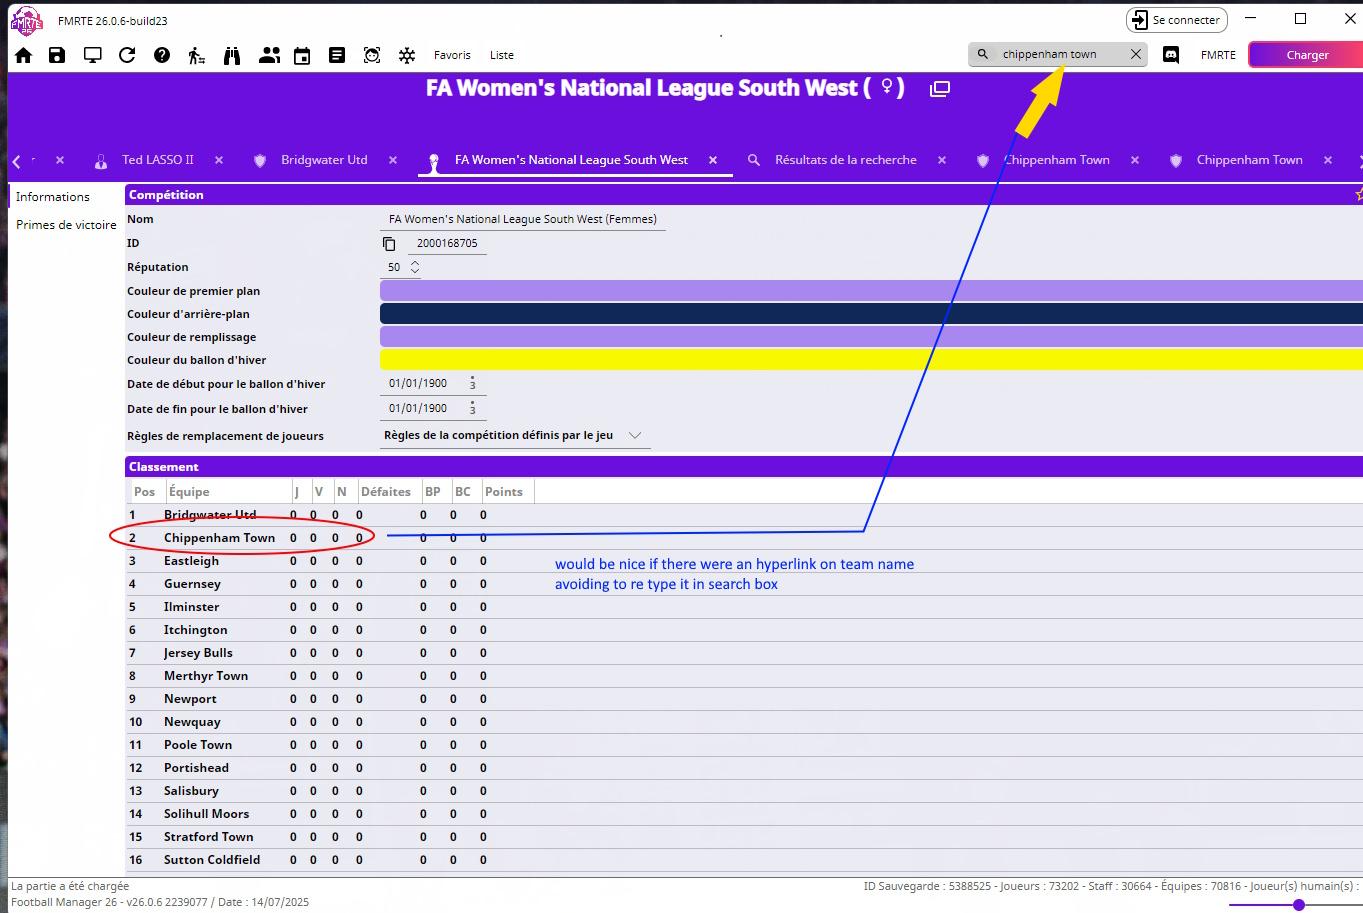Switch to the Bridgwater Utd tab
1363x913 pixels.
point(324,160)
